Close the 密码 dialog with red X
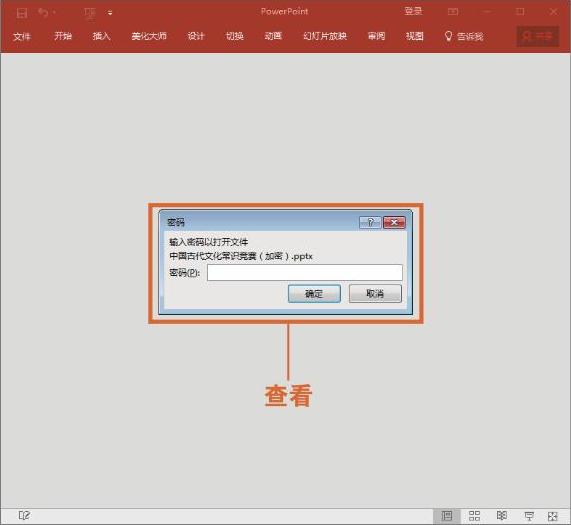This screenshot has height=525, width=571. (394, 222)
